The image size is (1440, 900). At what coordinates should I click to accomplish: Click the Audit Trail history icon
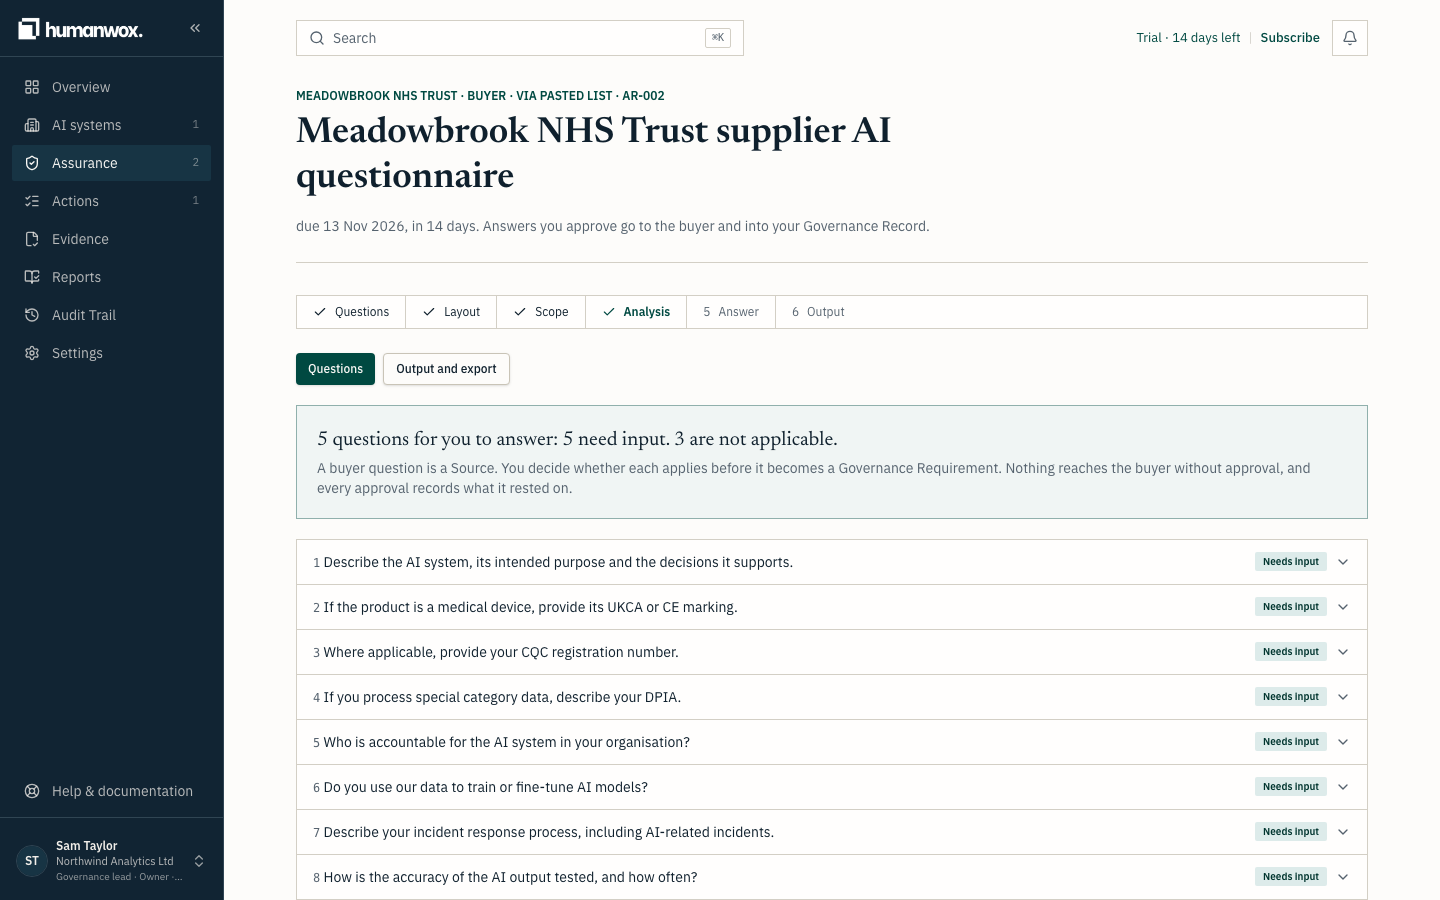[x=32, y=315]
